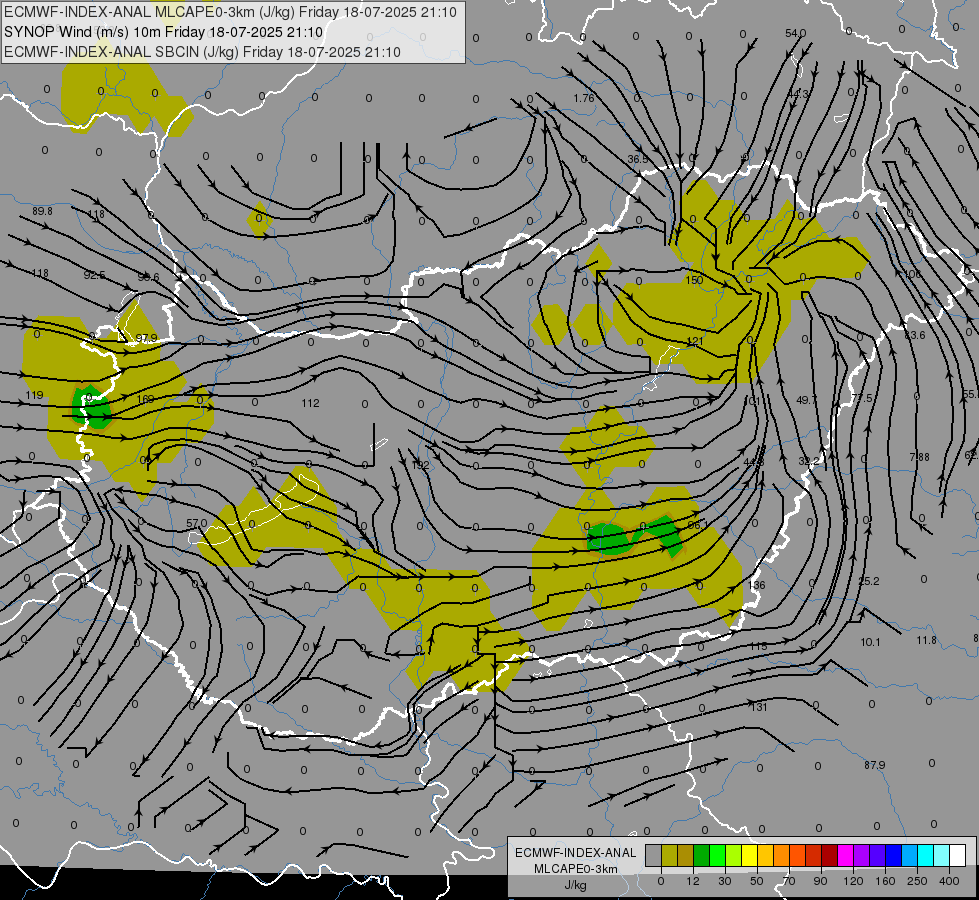Click the map value 25.2
The height and width of the screenshot is (900, 979).
(x=868, y=581)
